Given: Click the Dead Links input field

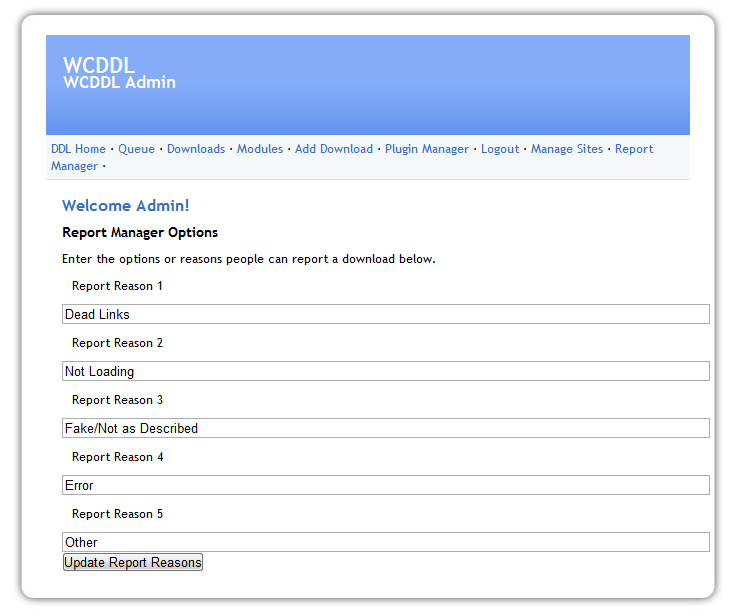Looking at the screenshot, I should click(385, 314).
